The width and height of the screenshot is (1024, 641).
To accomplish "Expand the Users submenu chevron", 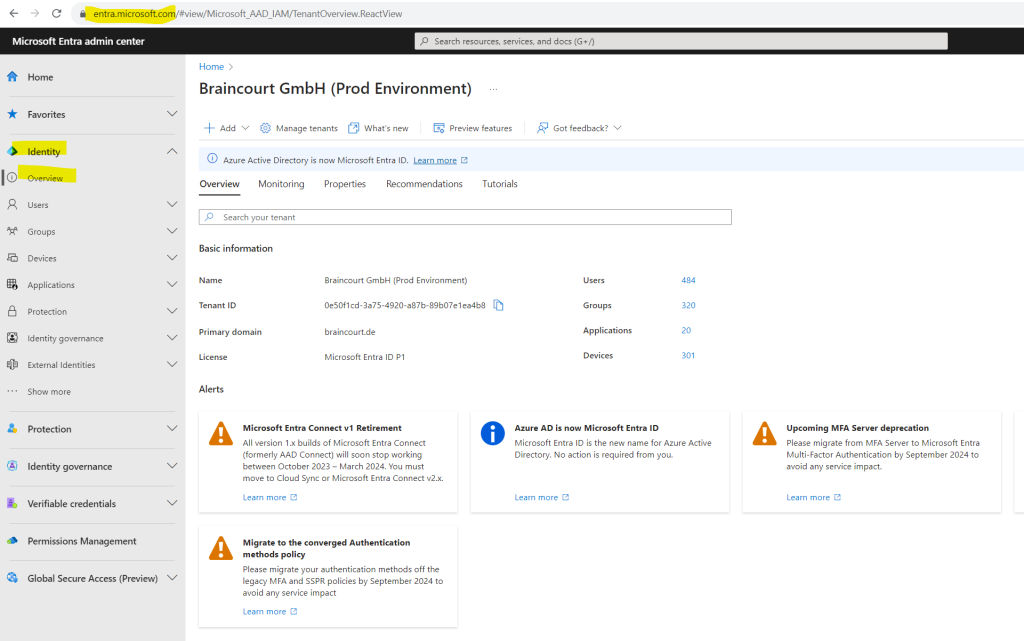I will coord(172,204).
